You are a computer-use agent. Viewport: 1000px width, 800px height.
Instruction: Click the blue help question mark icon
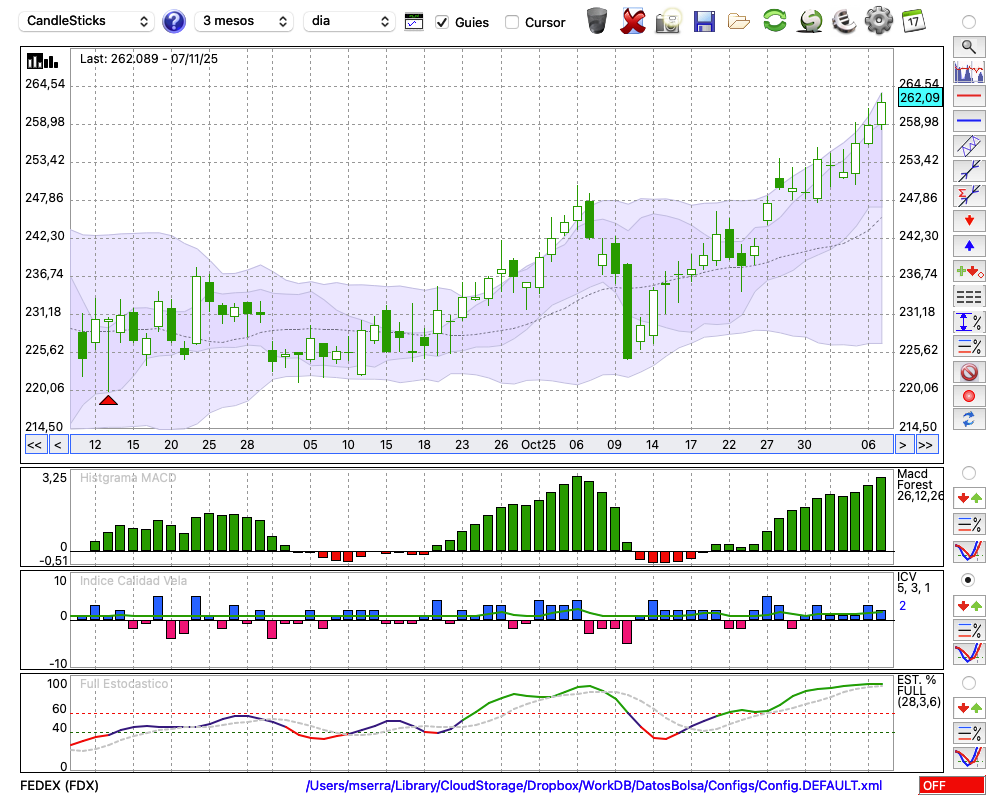[173, 22]
